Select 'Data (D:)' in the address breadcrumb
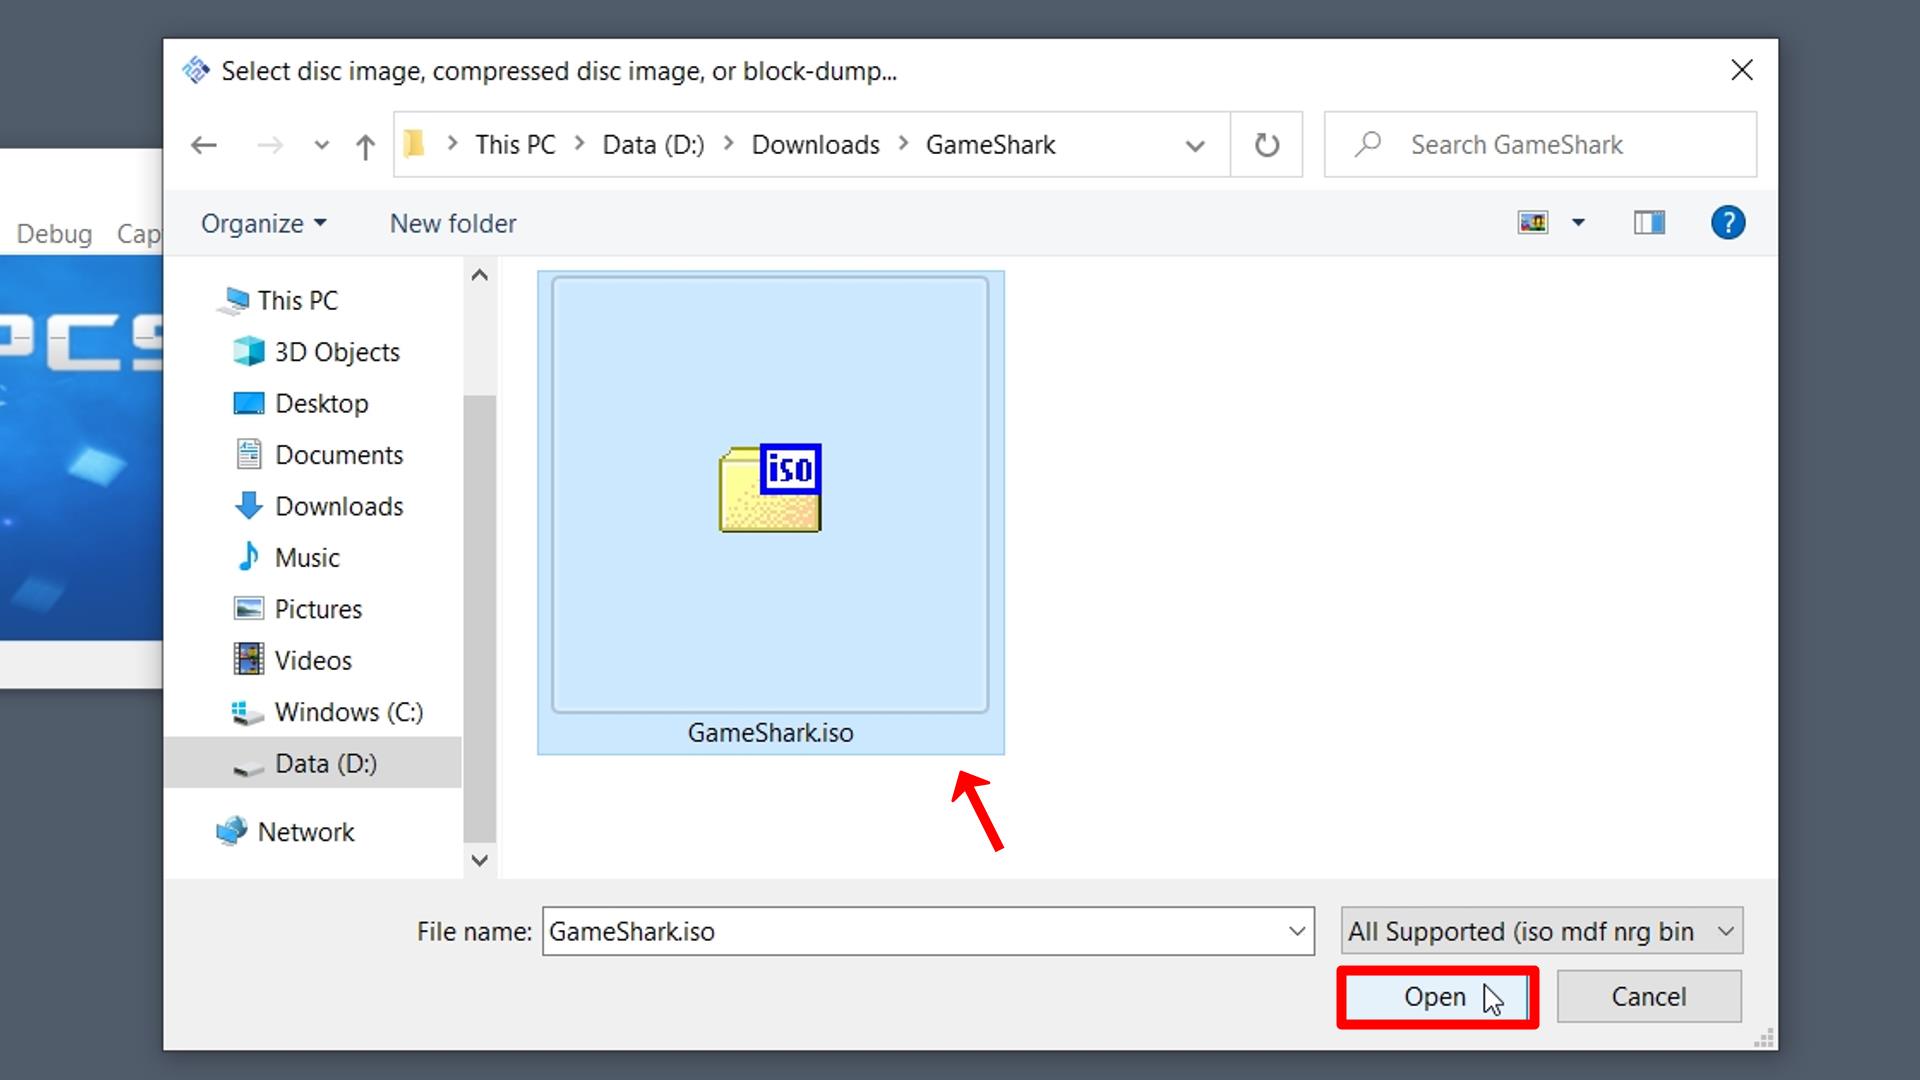Image resolution: width=1920 pixels, height=1080 pixels. click(x=653, y=145)
